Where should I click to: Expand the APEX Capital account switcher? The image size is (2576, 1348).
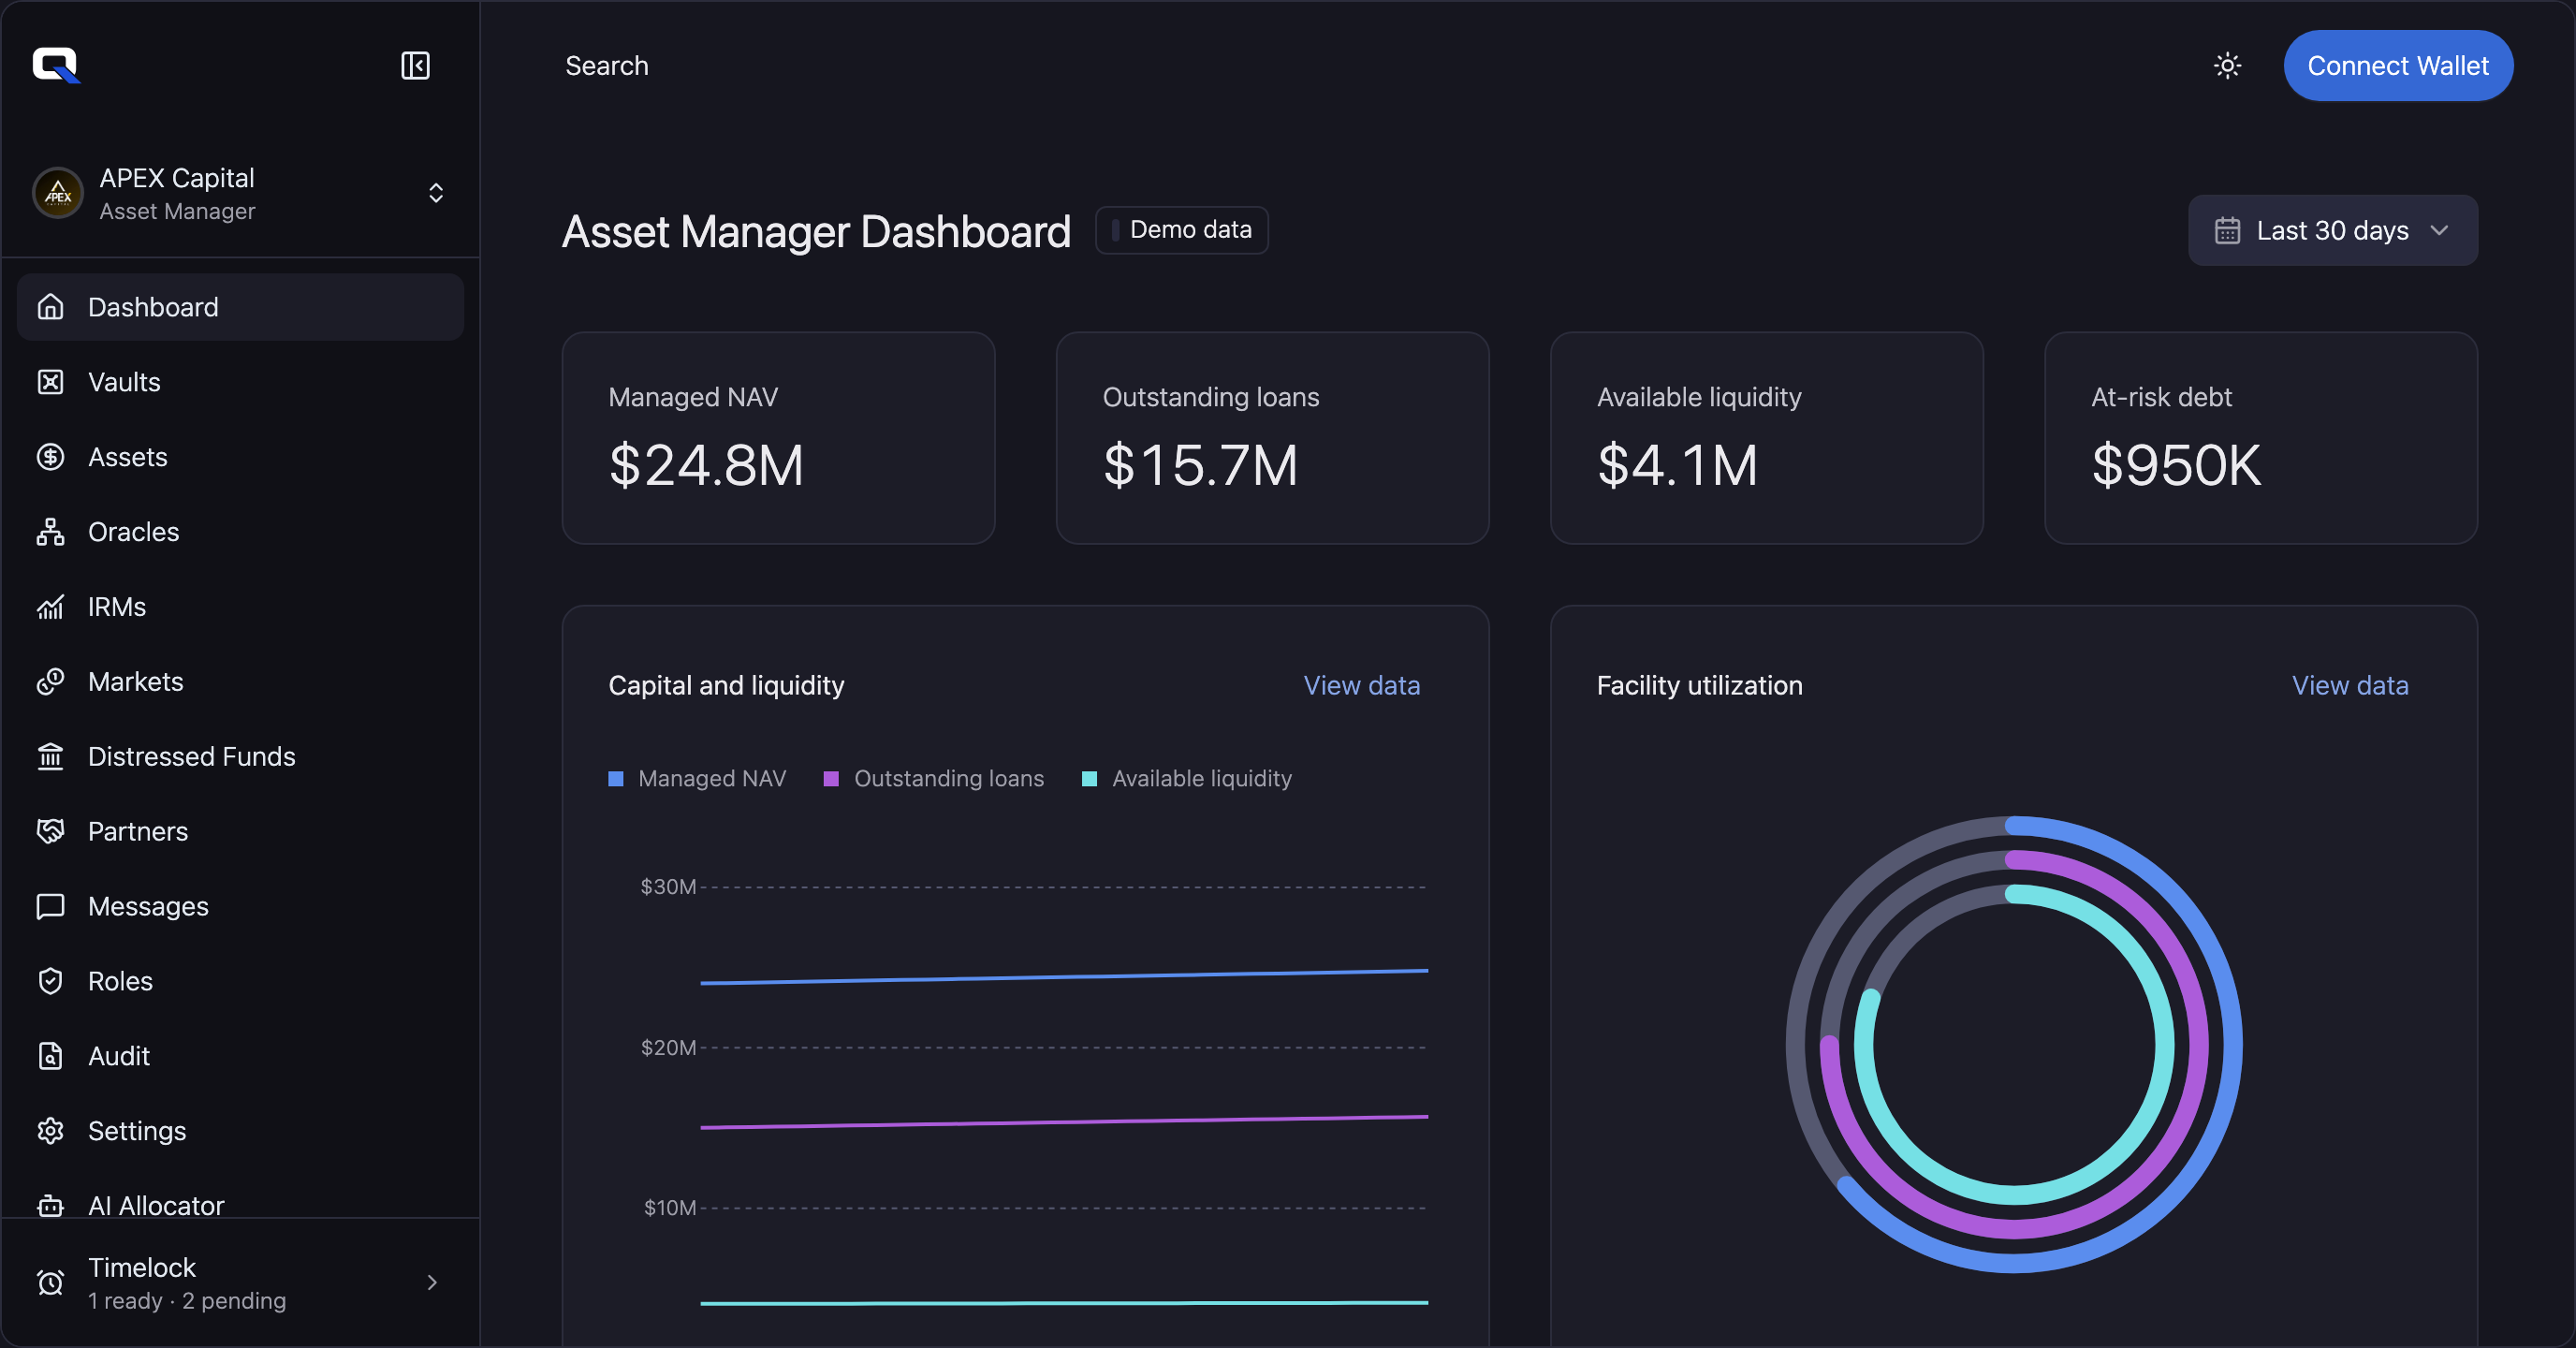tap(436, 193)
